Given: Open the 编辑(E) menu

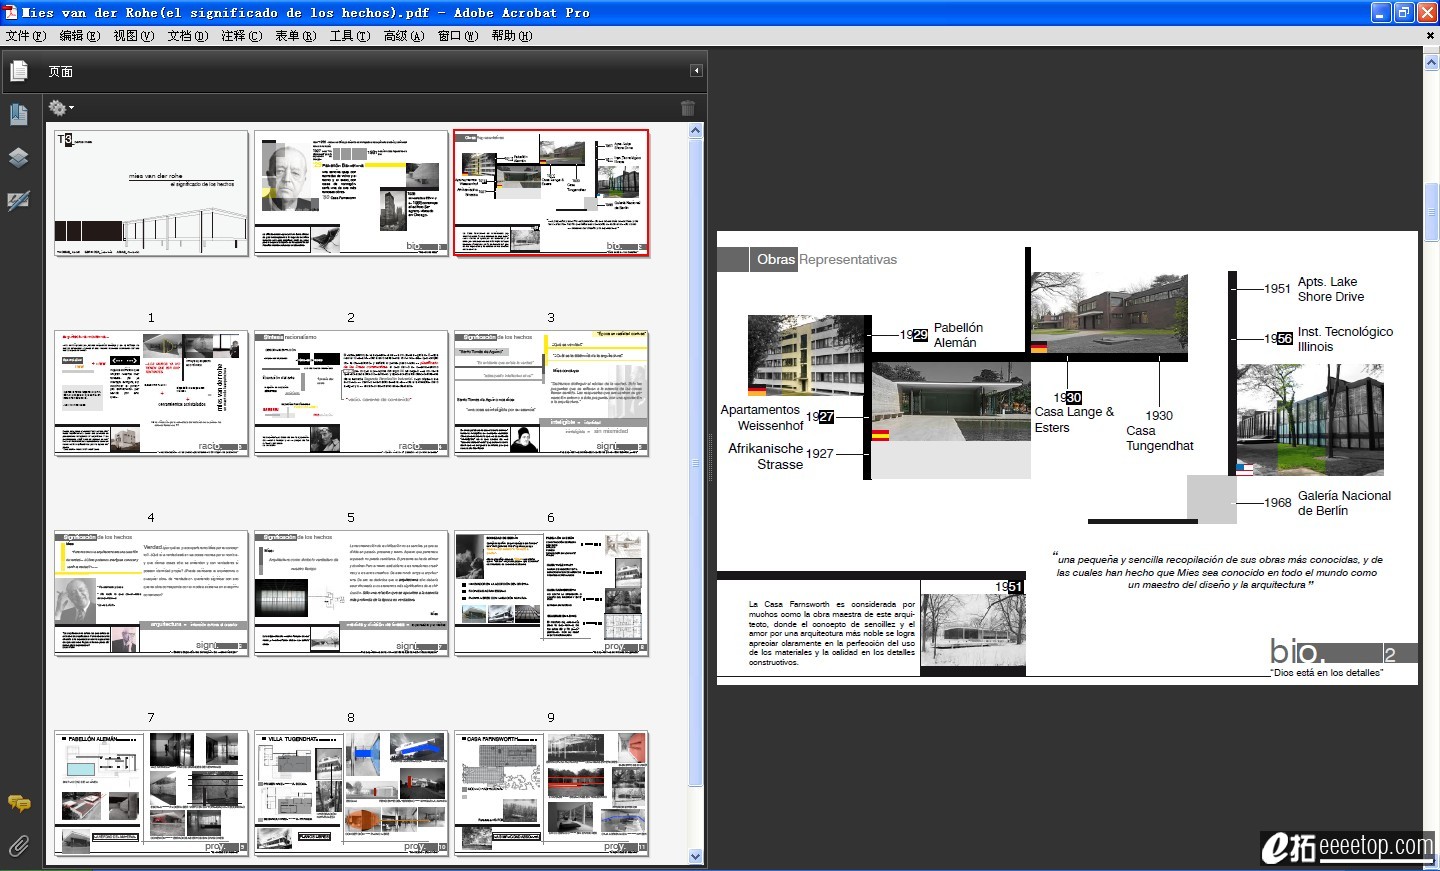Looking at the screenshot, I should (x=80, y=35).
